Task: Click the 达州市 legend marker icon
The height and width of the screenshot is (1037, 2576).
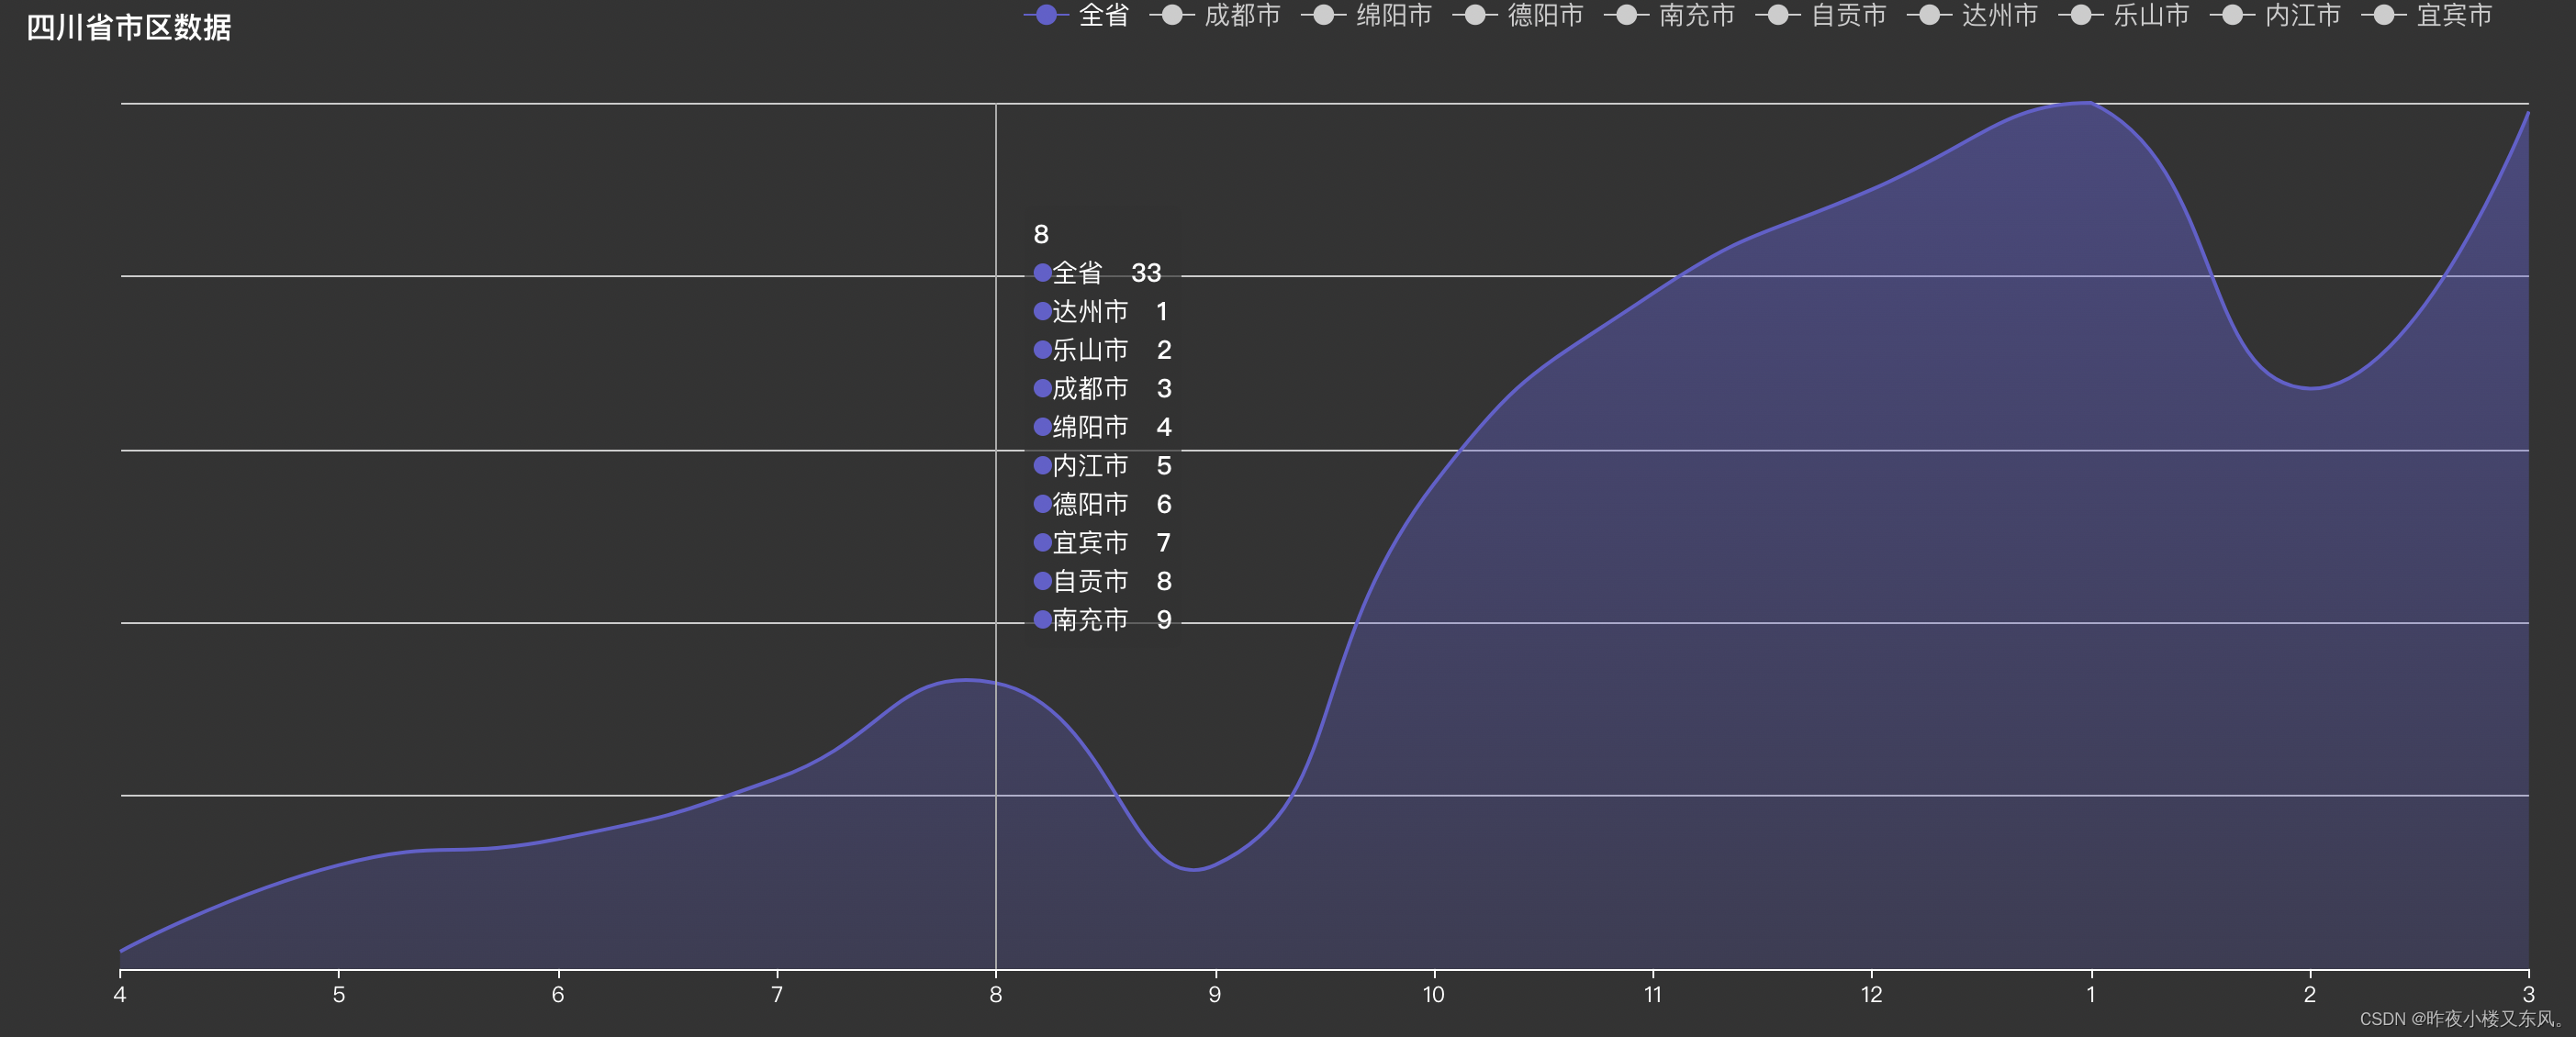Action: pos(1929,15)
